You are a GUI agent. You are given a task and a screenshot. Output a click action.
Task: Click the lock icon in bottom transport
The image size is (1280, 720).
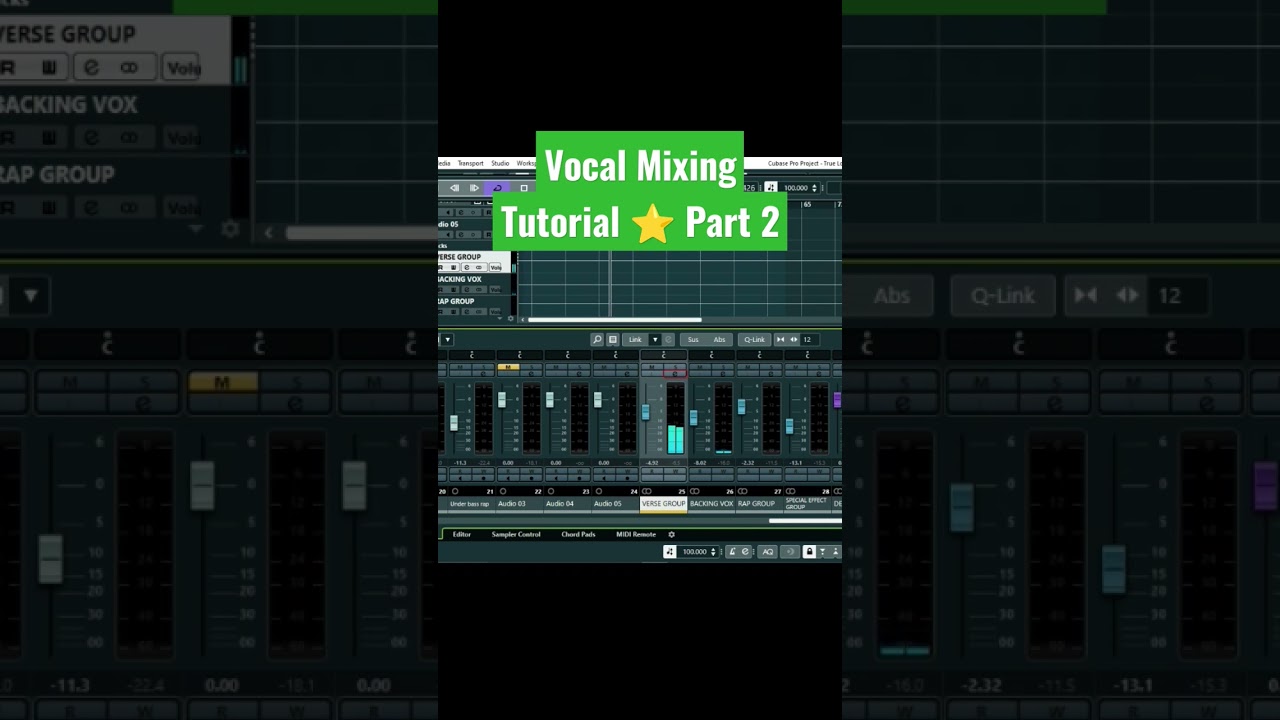tap(810, 552)
